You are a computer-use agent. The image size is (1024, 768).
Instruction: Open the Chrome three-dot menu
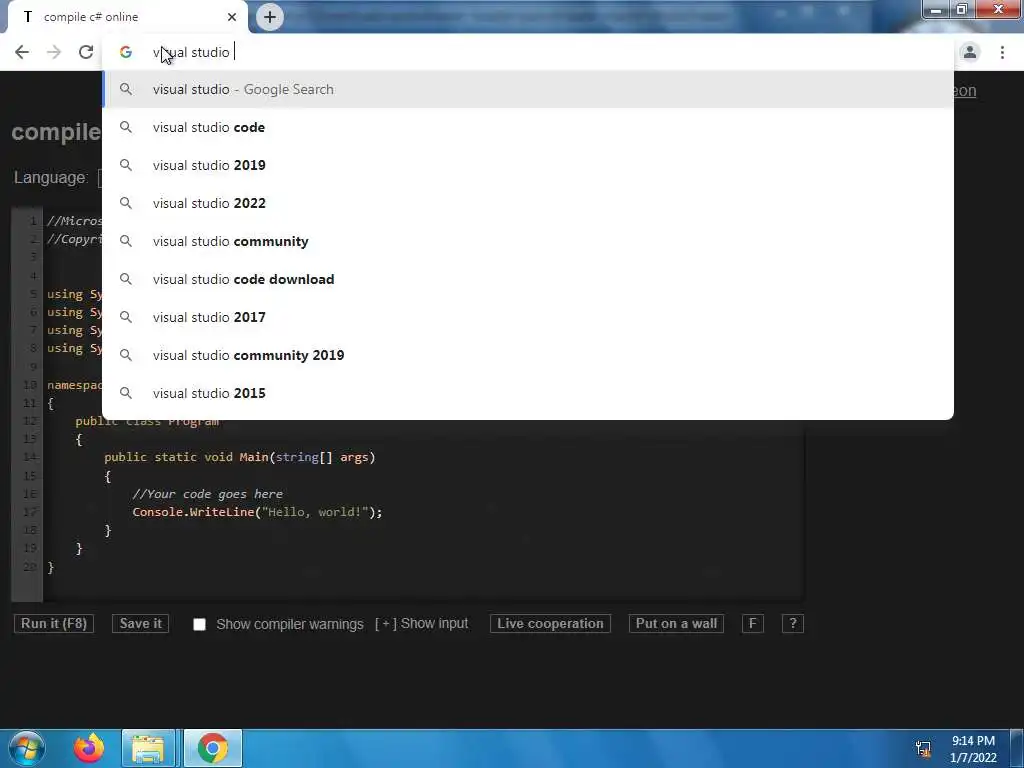1002,52
